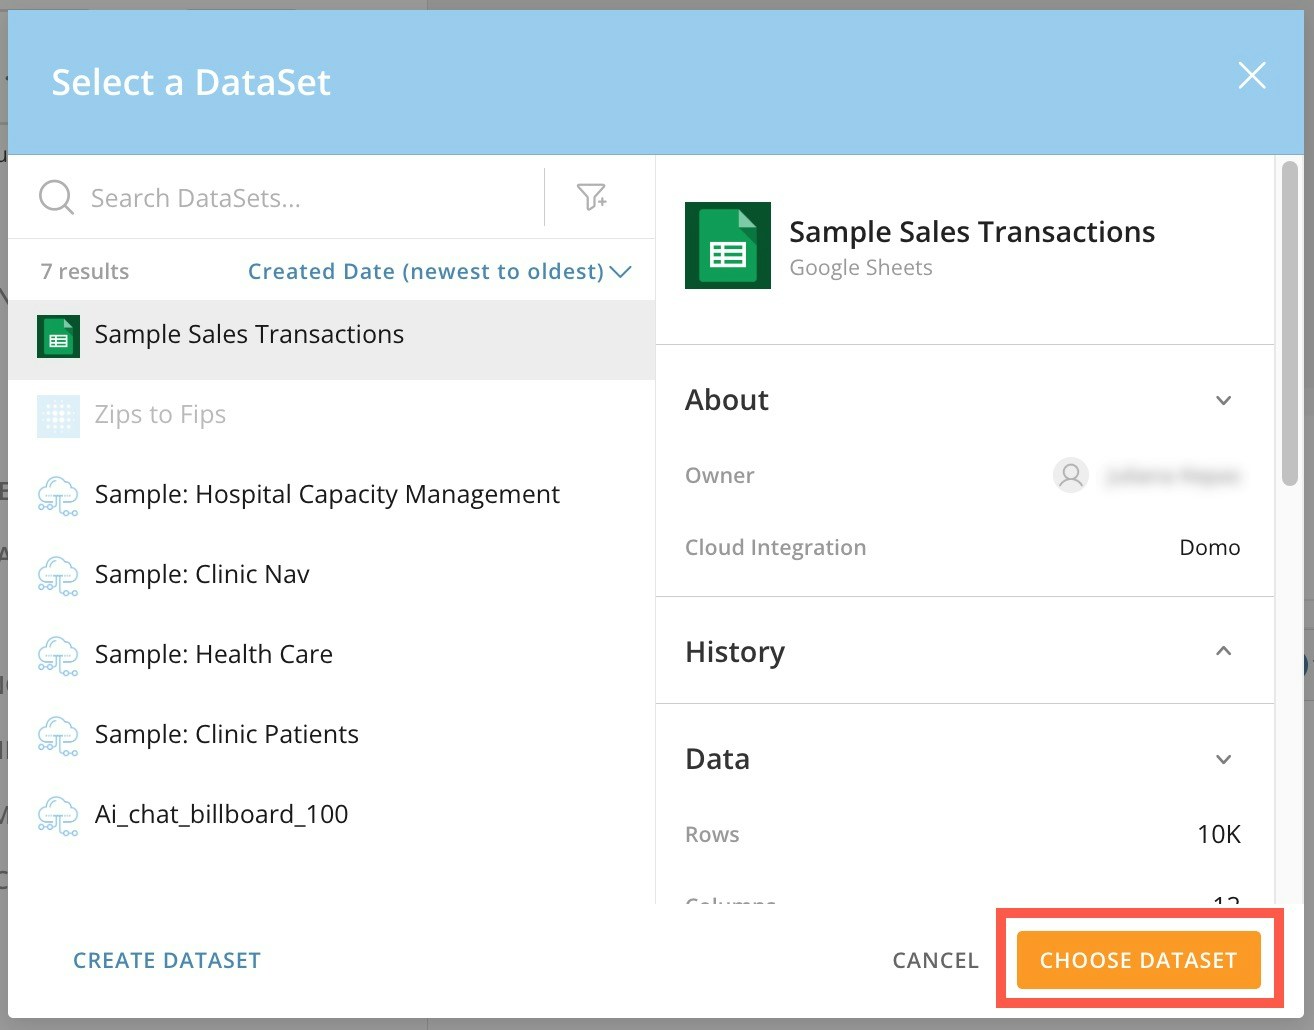Click the Google Sheets icon beside Sample Sales Transactions in list
Screen dimensions: 1314x1030
pos(58,336)
